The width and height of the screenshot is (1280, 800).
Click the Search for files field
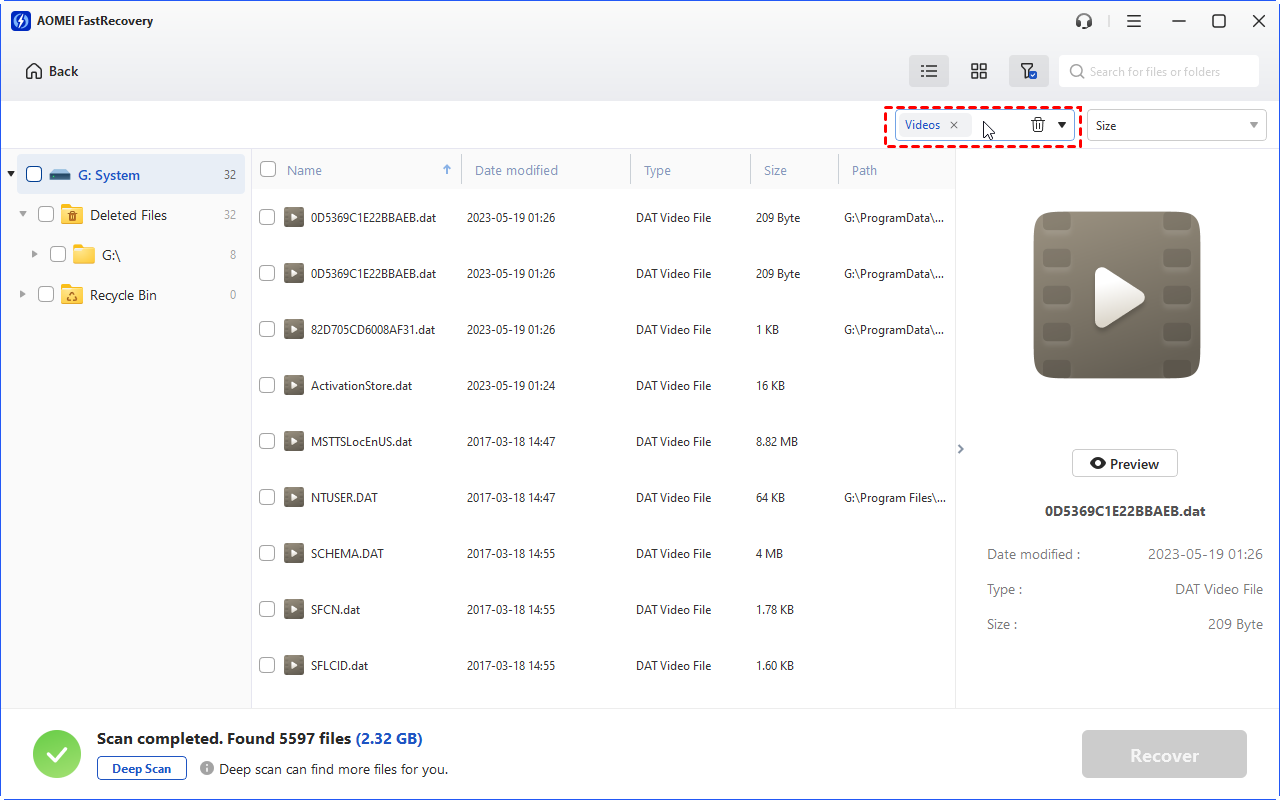1160,71
